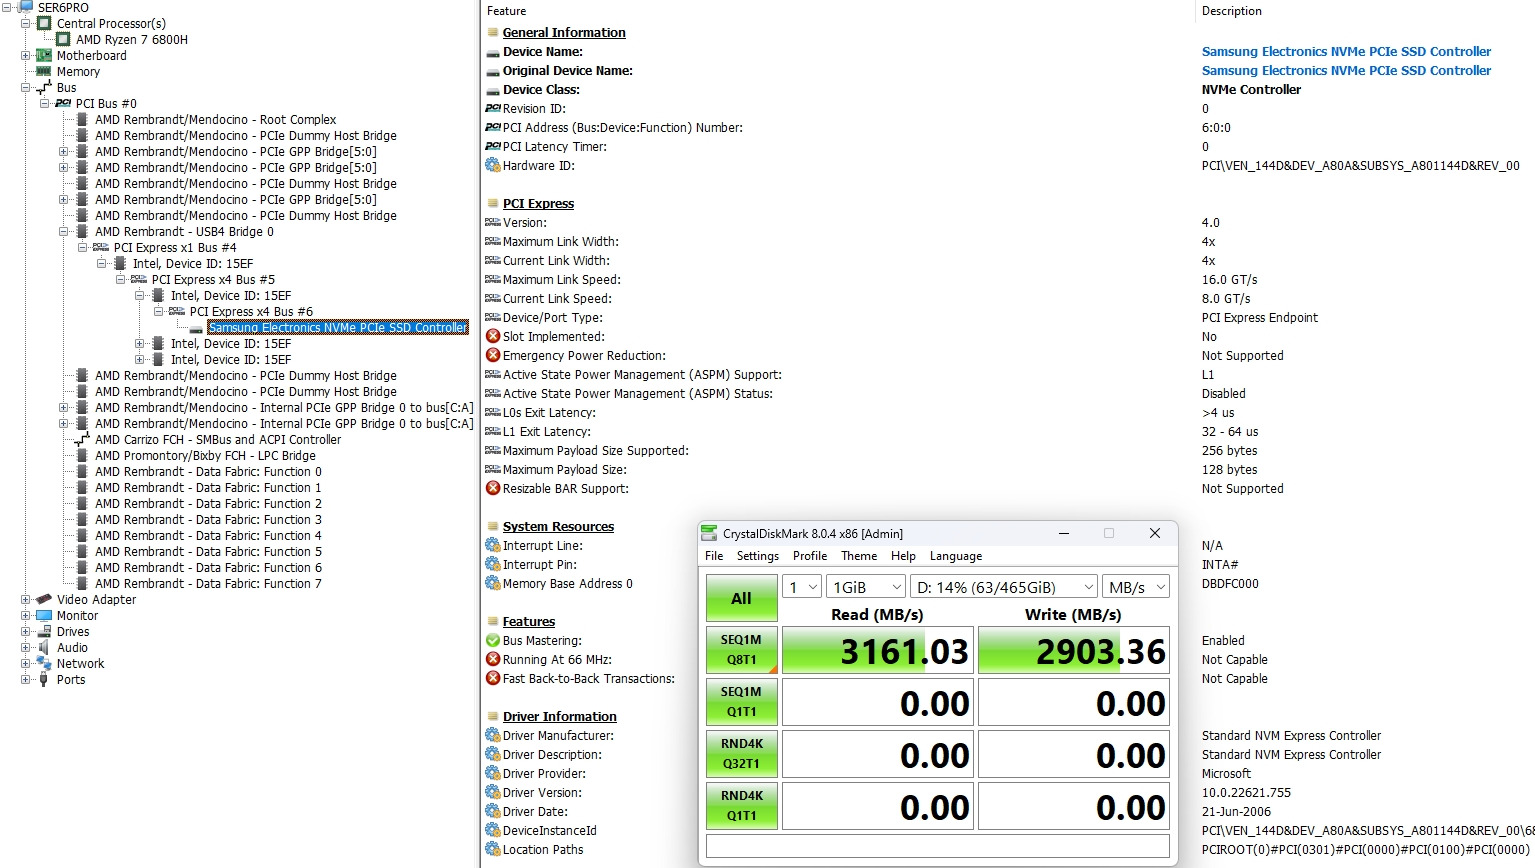Open the Profile menu in CrystalDiskMark
Image resolution: width=1535 pixels, height=868 pixels.
(x=810, y=556)
